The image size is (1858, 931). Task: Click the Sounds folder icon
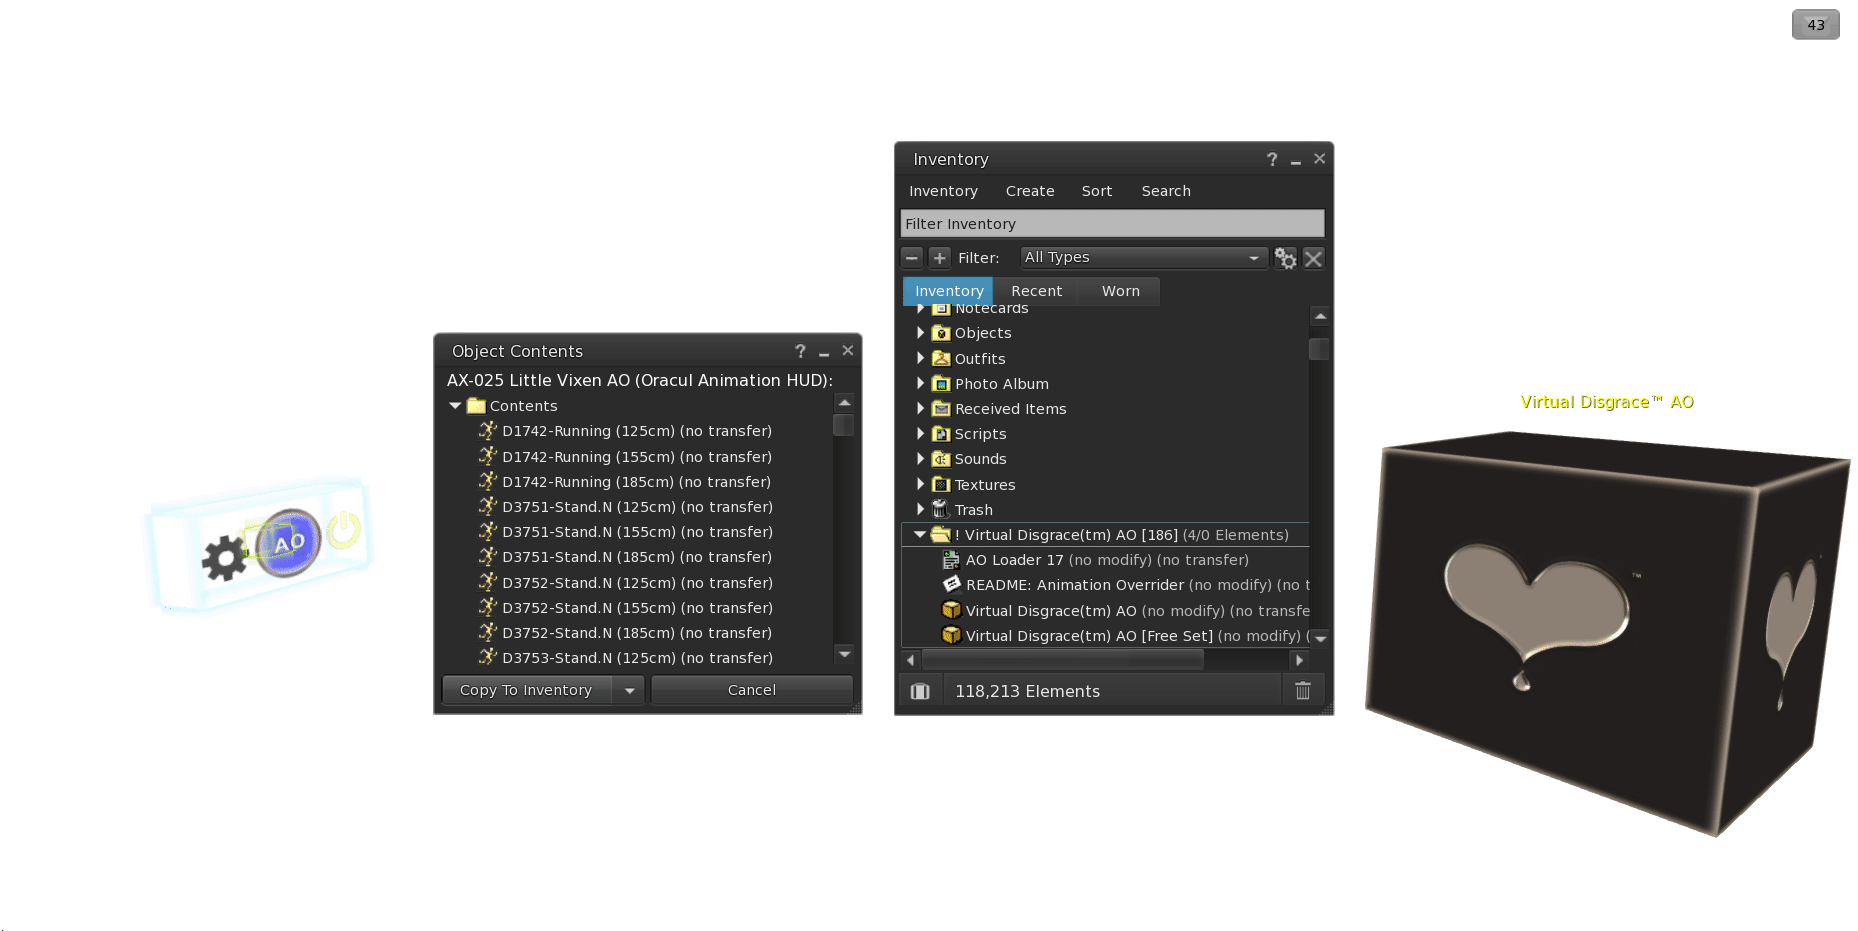[x=941, y=458]
